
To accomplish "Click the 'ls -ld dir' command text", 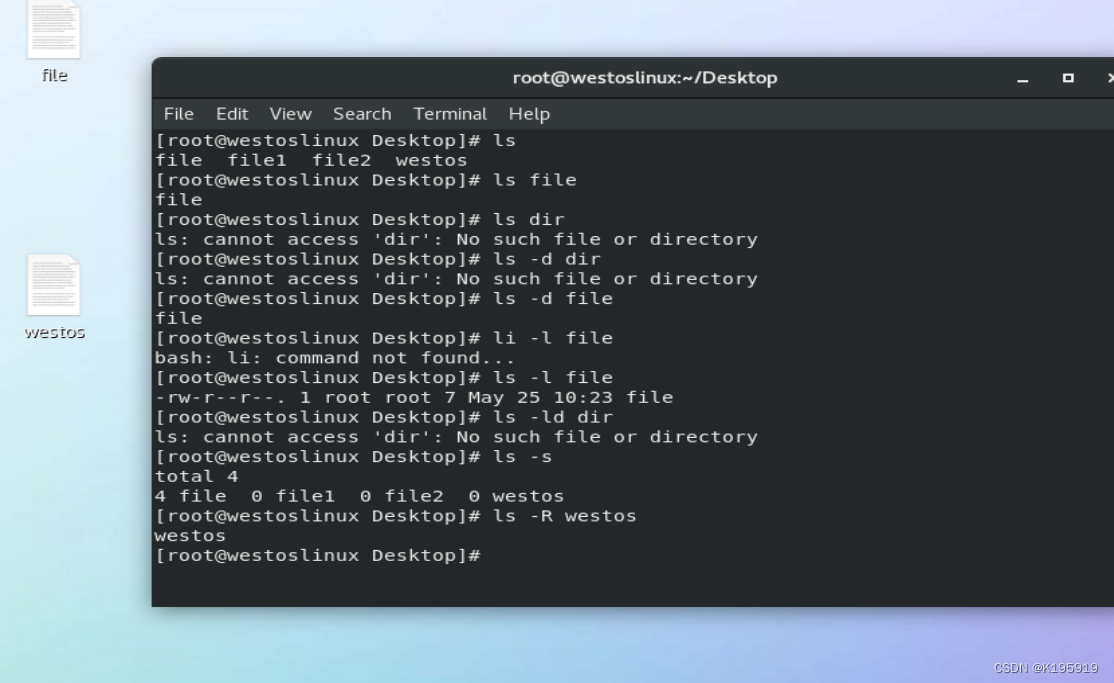I will 553,417.
